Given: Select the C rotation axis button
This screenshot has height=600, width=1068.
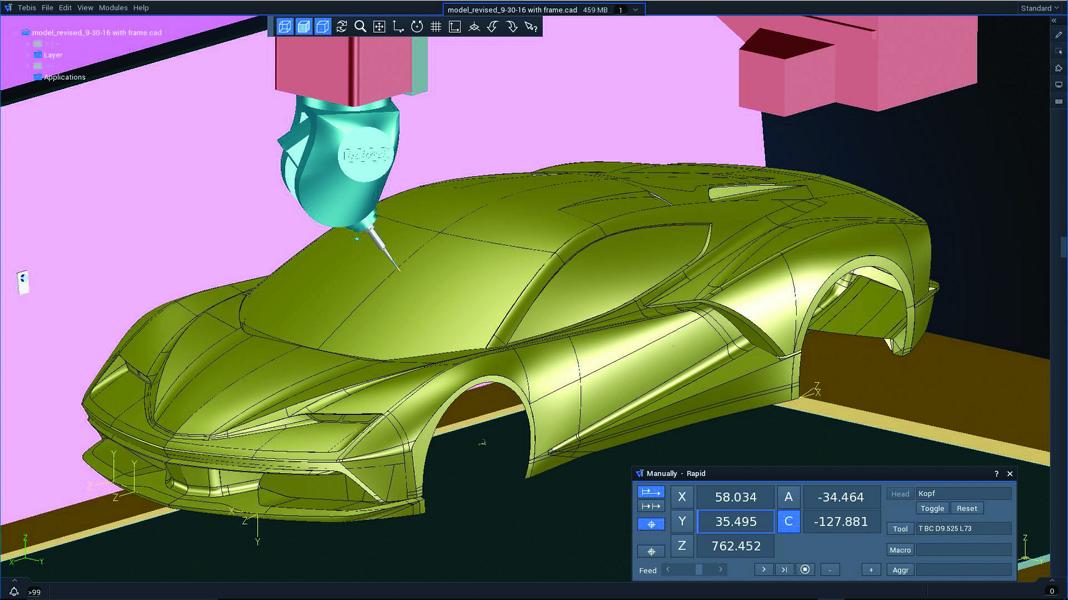Looking at the screenshot, I should coord(789,521).
